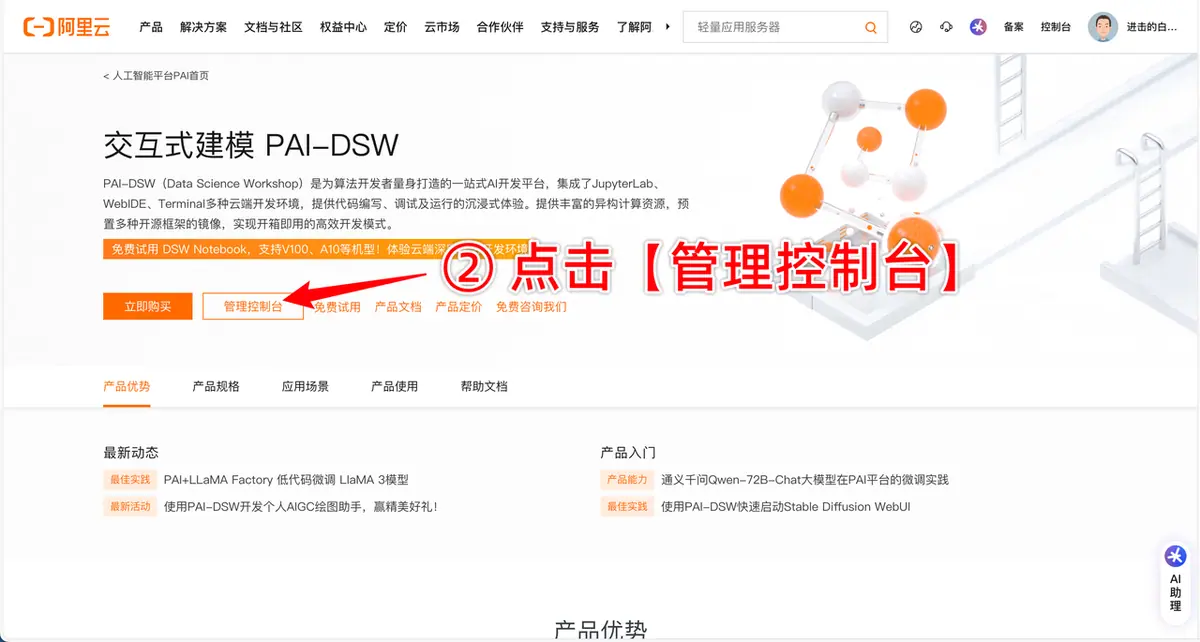Click the 产品入门 heading
Screen dimensions: 1200x642
pos(628,453)
